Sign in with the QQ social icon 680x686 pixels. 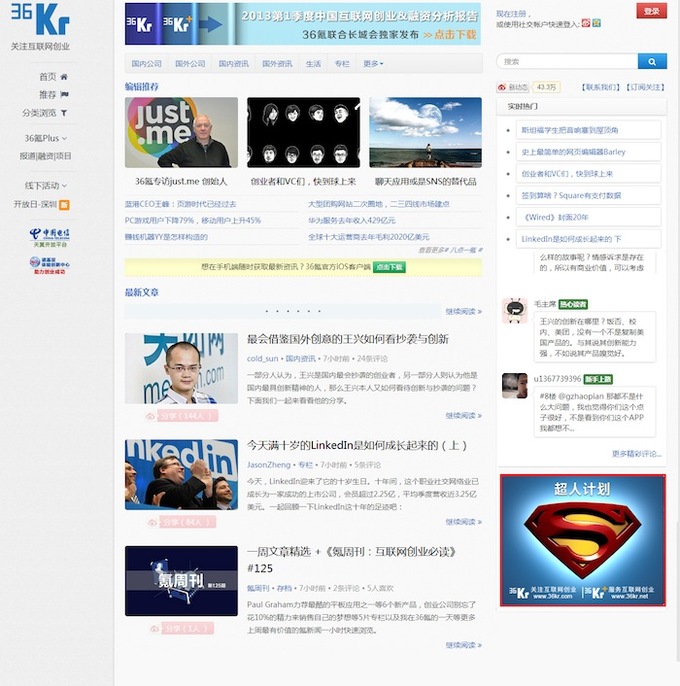(596, 23)
